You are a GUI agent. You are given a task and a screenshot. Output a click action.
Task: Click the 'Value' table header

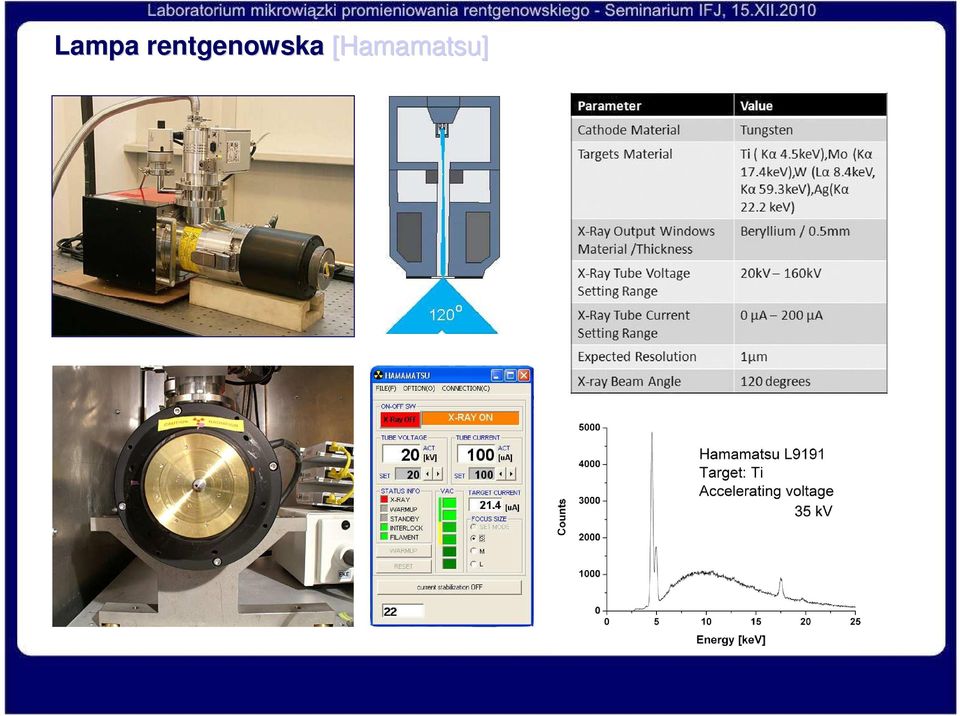(811, 105)
